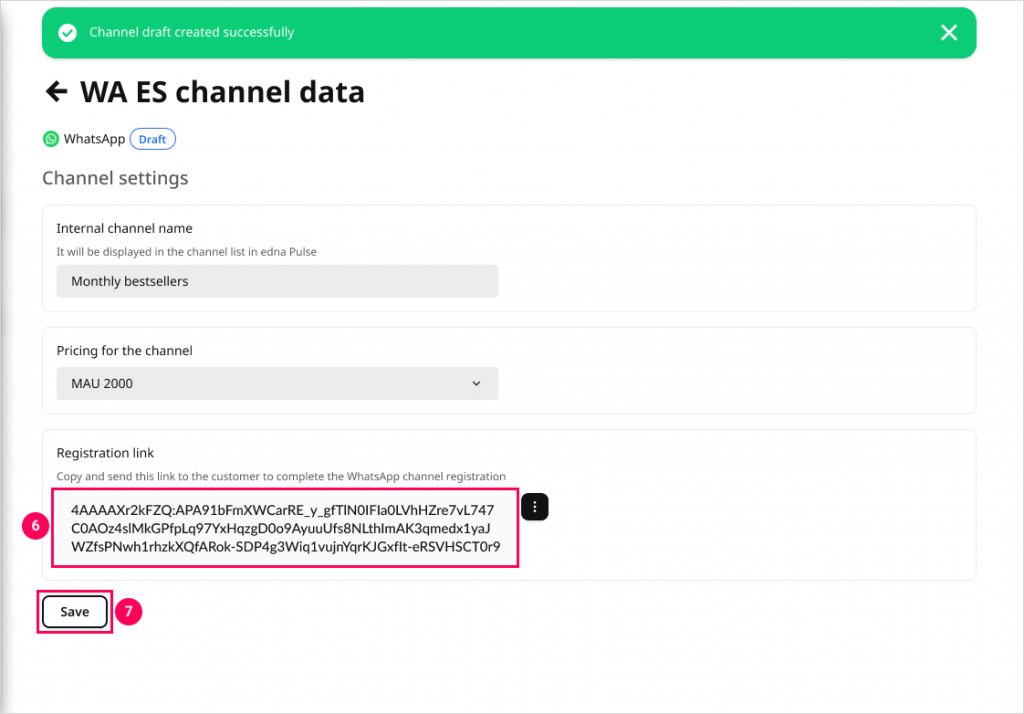
Task: Click the Monthly bestsellers name field
Action: pyautogui.click(x=277, y=281)
